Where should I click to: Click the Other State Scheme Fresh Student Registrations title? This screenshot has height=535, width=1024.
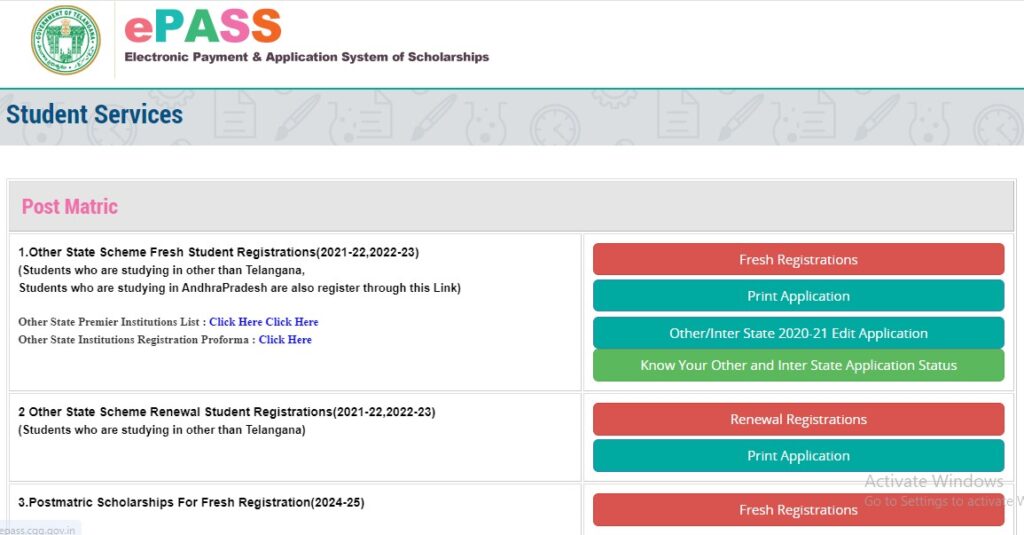pos(226,252)
